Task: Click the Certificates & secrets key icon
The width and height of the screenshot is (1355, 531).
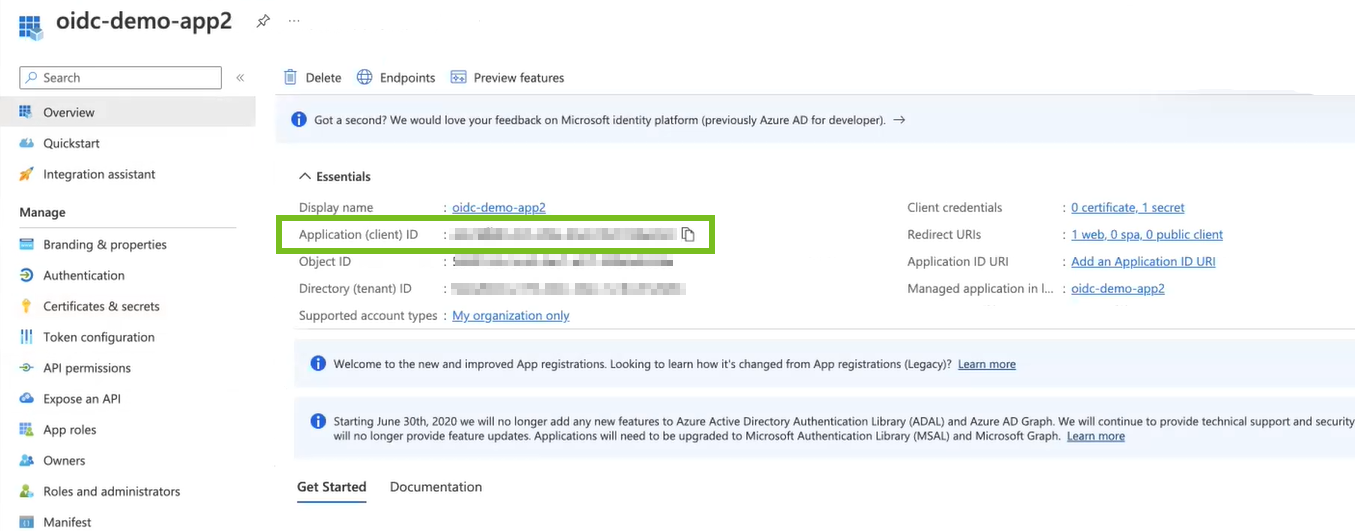Action: [x=26, y=306]
